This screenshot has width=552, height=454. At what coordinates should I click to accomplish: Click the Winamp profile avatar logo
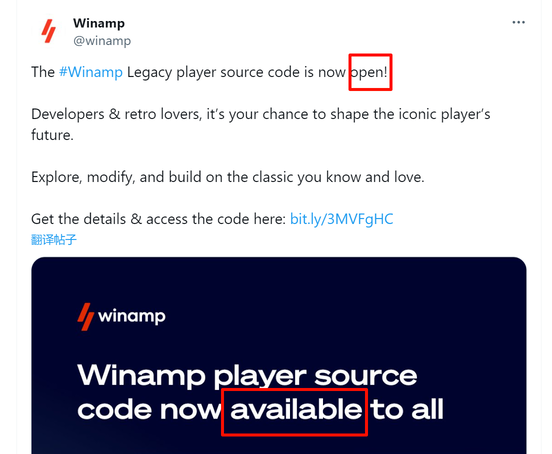[x=49, y=31]
